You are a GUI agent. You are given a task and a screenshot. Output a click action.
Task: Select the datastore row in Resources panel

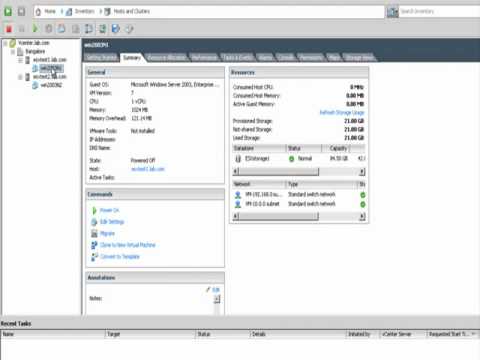point(299,159)
